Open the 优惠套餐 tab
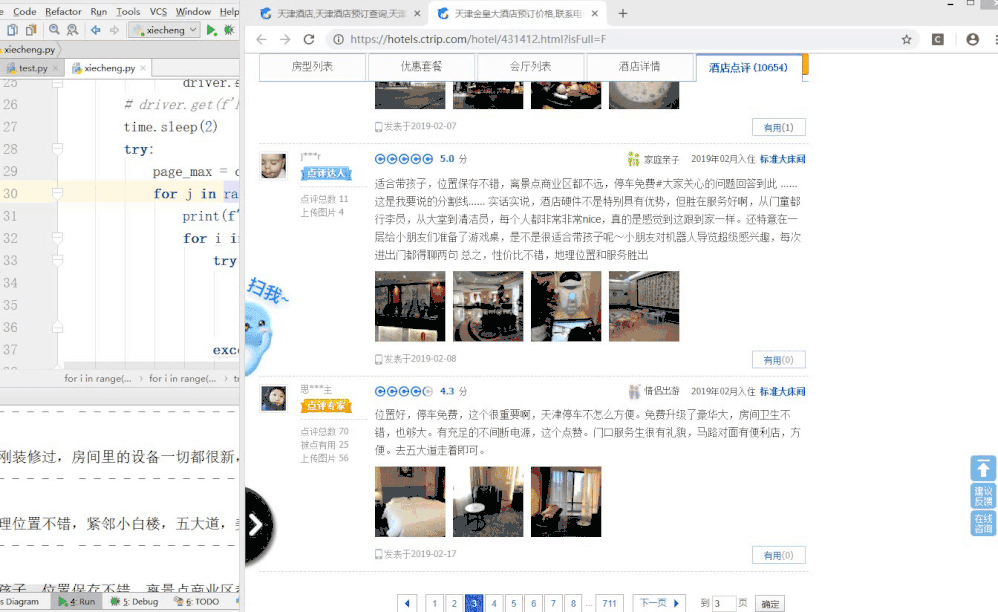This screenshot has height=612, width=998. coord(421,67)
